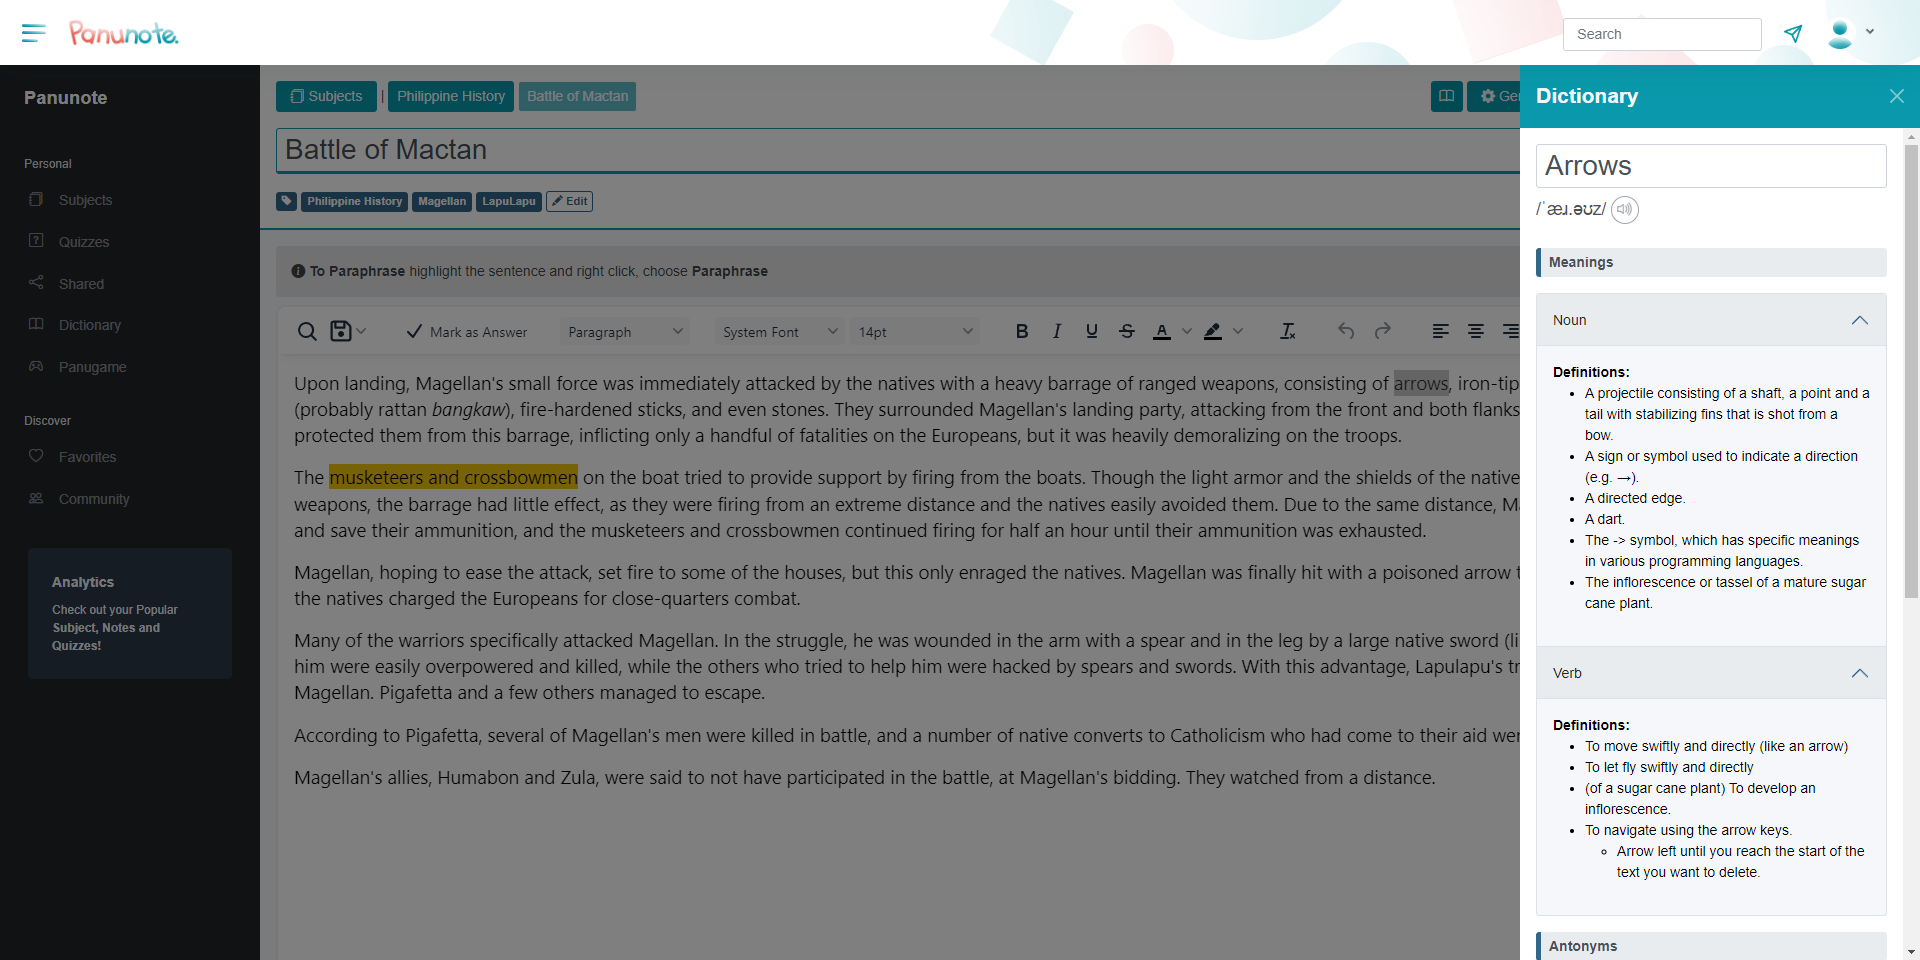Click the undo icon
The width and height of the screenshot is (1920, 960).
tap(1346, 331)
